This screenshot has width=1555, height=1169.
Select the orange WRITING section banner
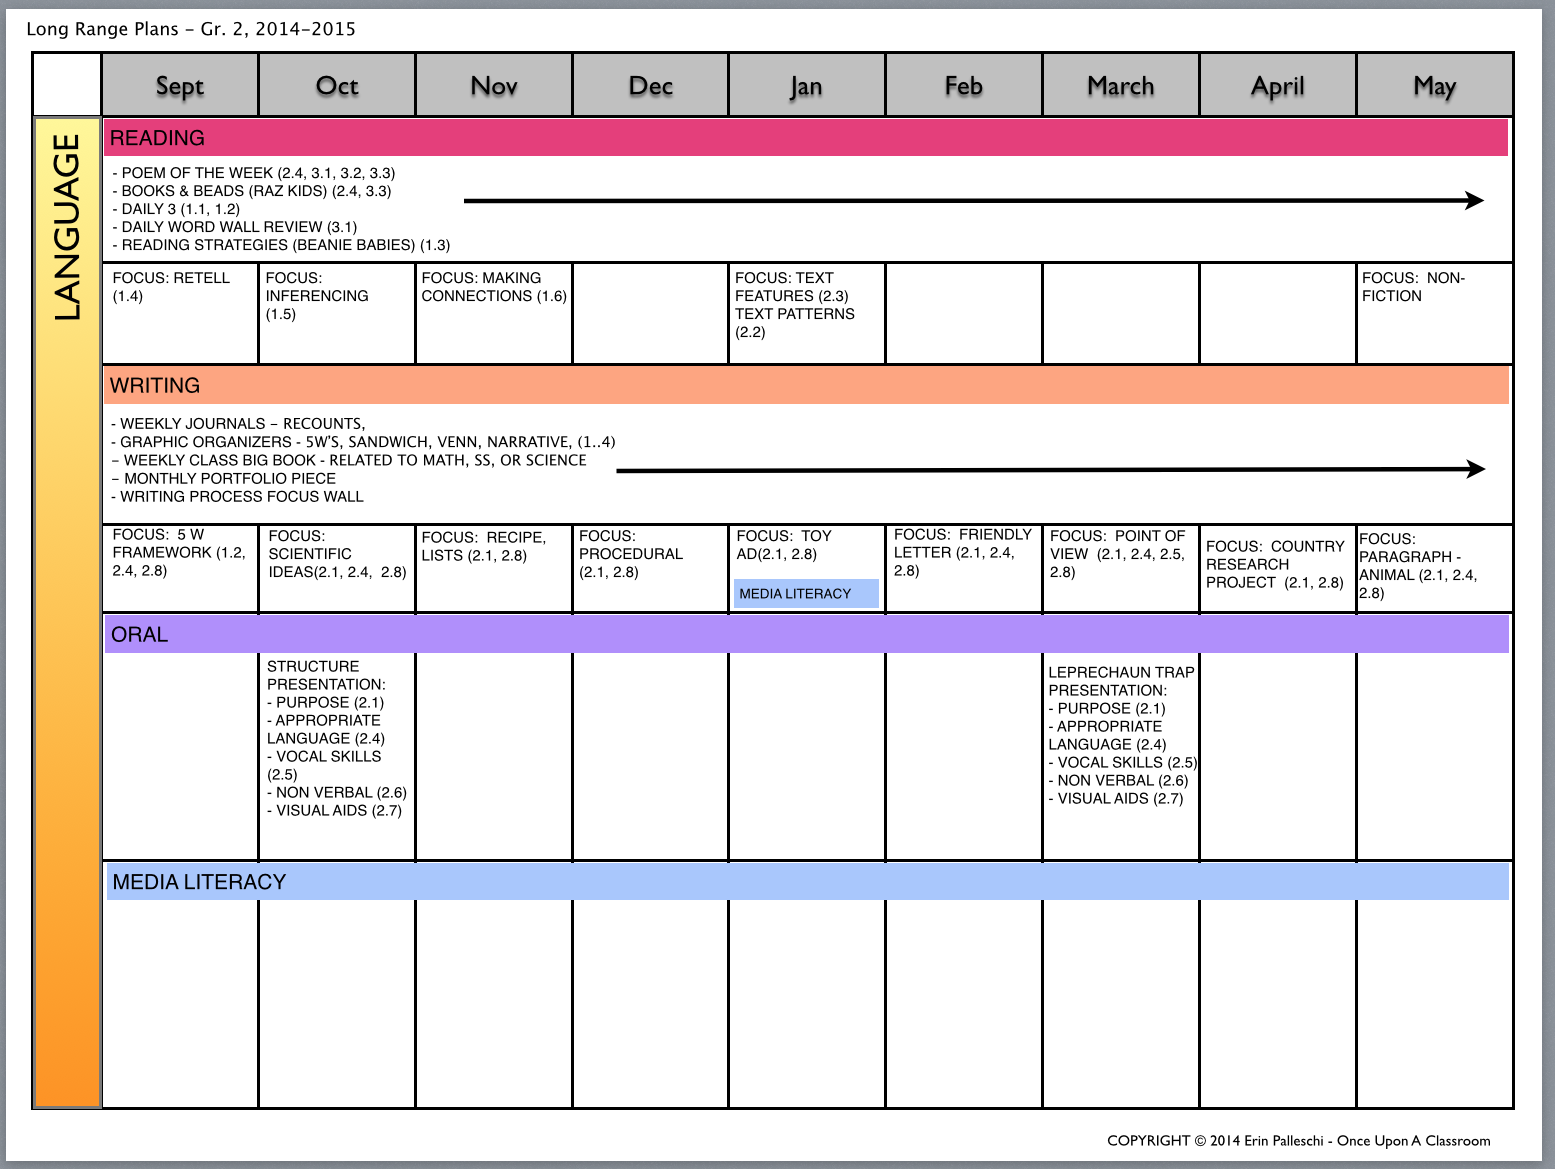(x=806, y=385)
